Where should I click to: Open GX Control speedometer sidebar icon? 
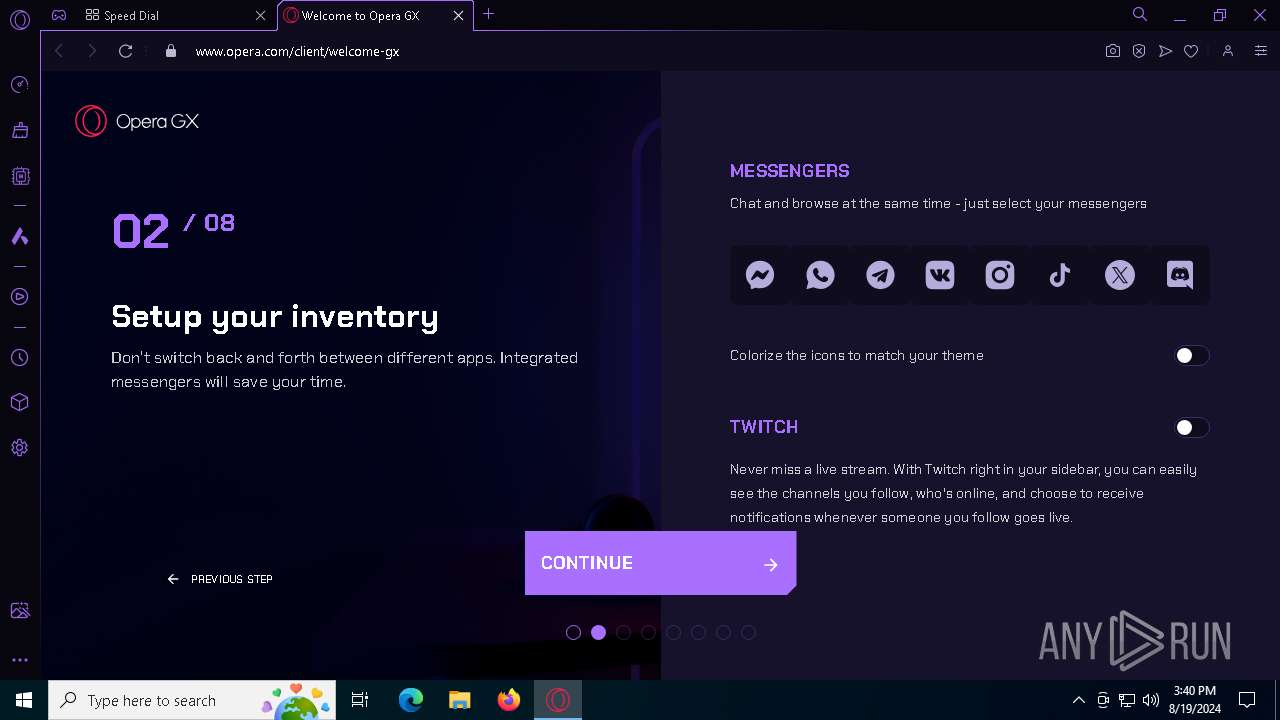(x=19, y=85)
